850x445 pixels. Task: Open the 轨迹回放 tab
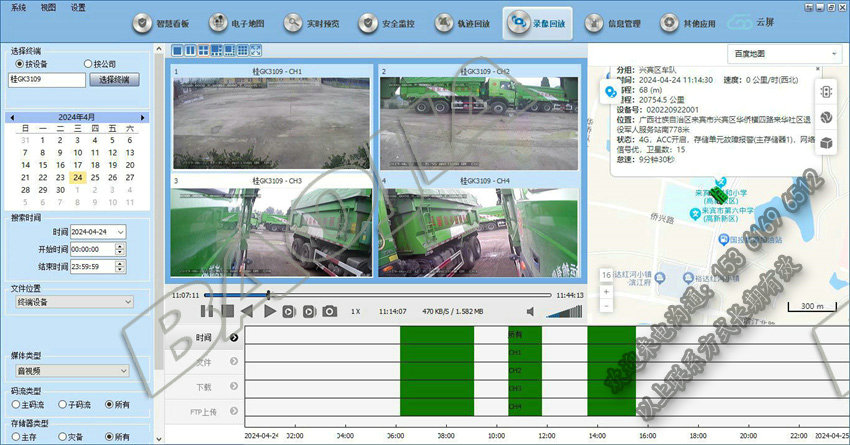458,22
